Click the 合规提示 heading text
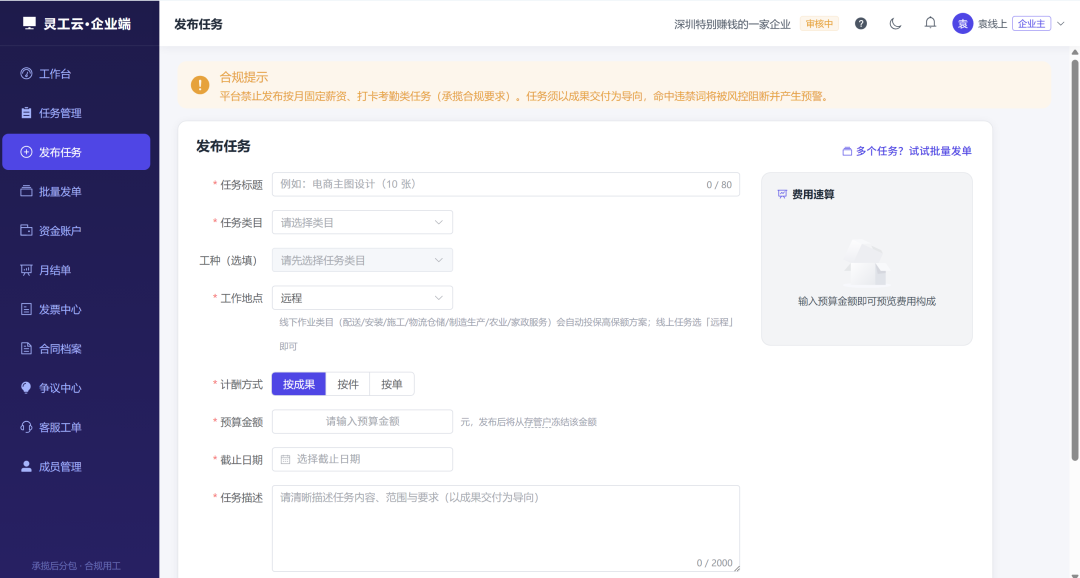Image resolution: width=1080 pixels, height=578 pixels. [x=244, y=77]
